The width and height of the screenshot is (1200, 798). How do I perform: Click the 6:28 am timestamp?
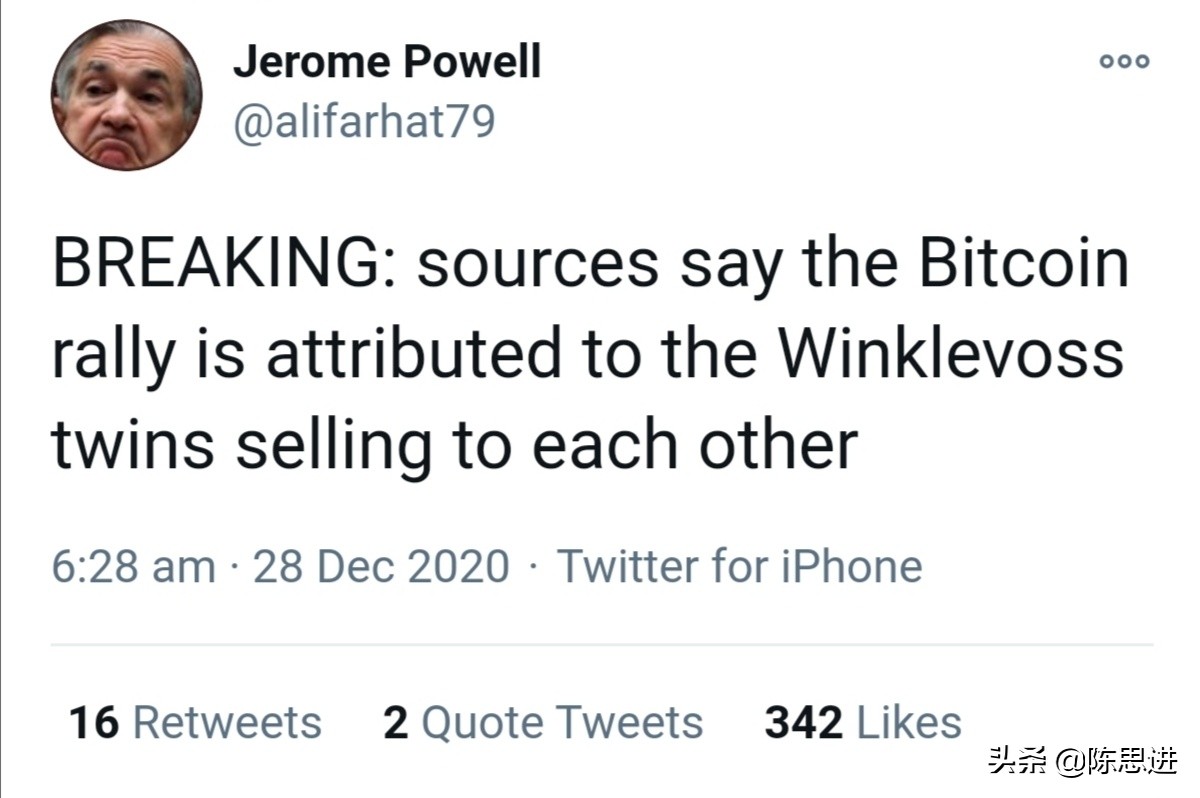pos(133,567)
